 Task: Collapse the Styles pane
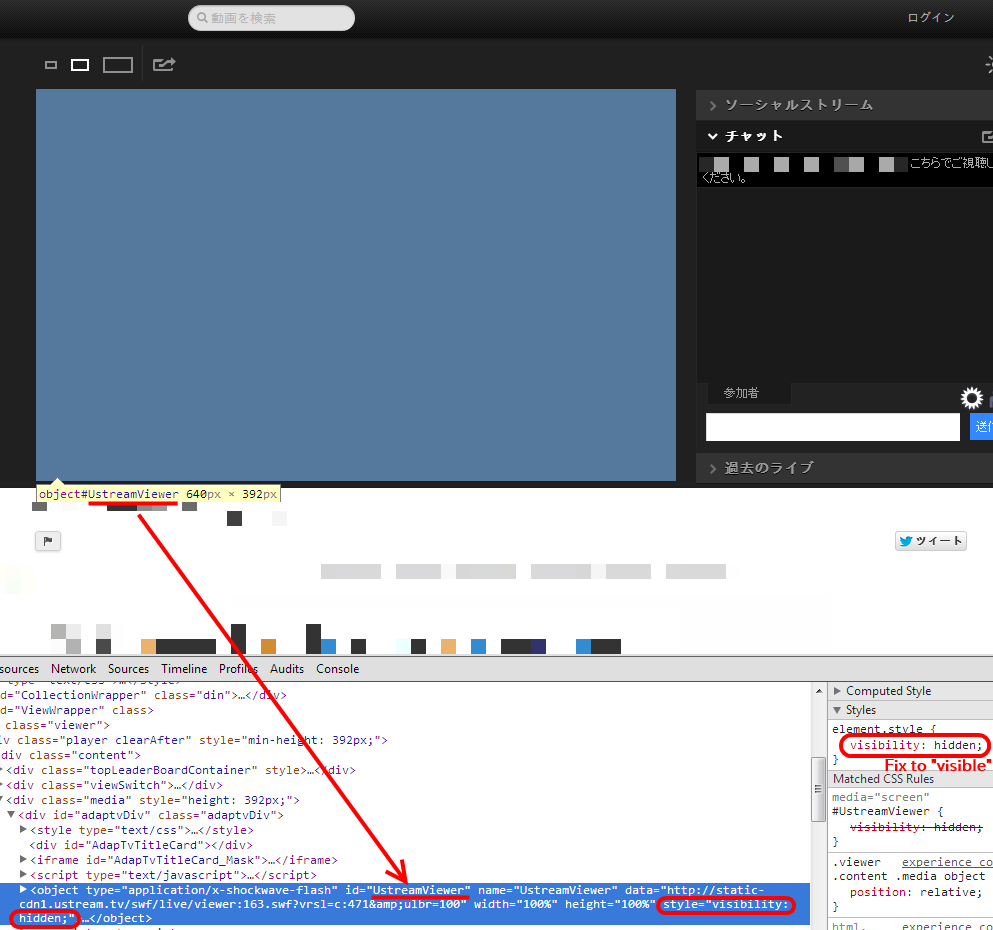pyautogui.click(x=837, y=710)
